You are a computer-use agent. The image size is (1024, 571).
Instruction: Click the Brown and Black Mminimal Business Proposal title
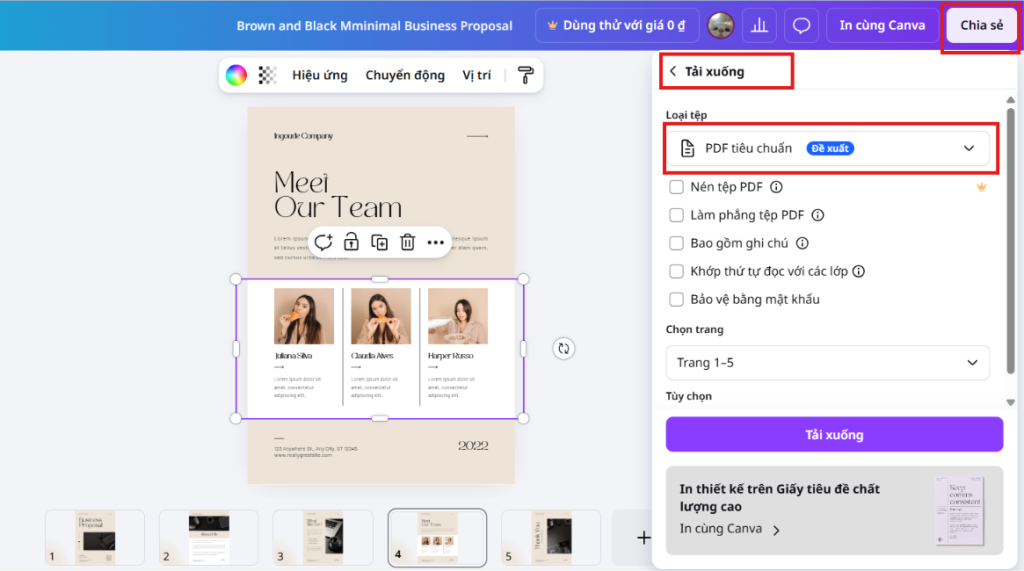pyautogui.click(x=374, y=25)
